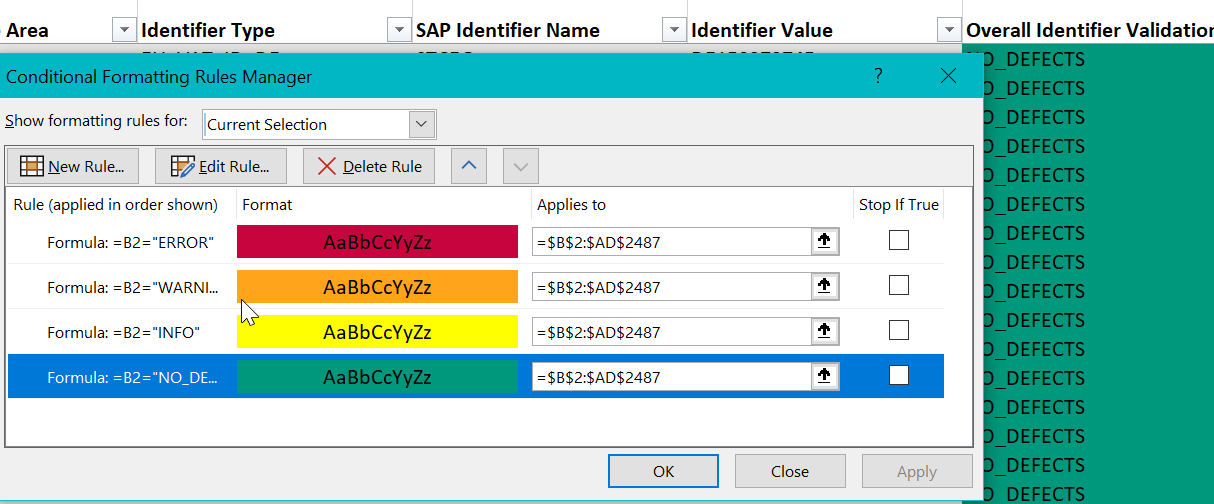Viewport: 1214px width, 504px height.
Task: Select the INFO formula rule row
Action: click(x=123, y=332)
